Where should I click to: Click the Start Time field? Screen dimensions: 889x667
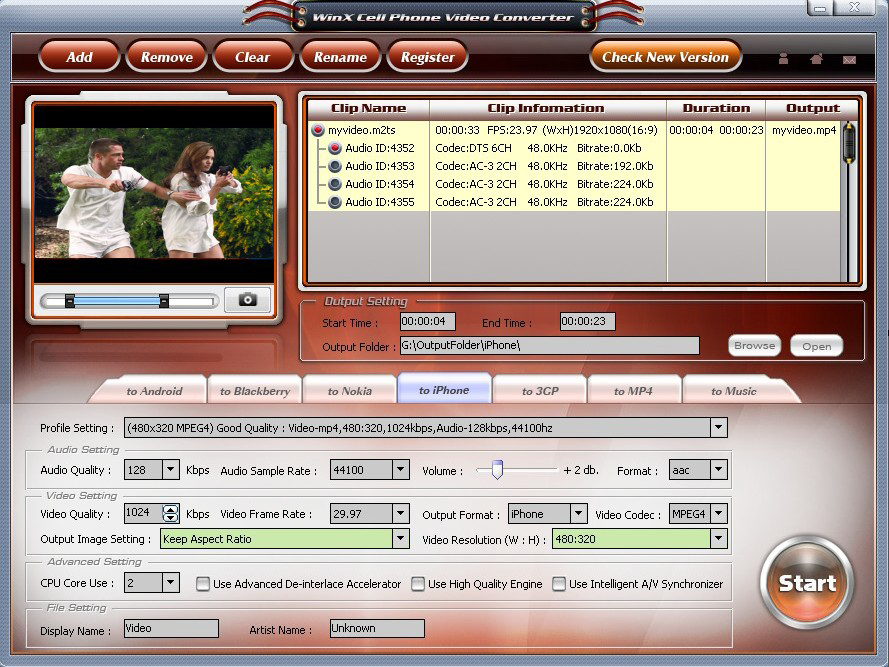[427, 322]
